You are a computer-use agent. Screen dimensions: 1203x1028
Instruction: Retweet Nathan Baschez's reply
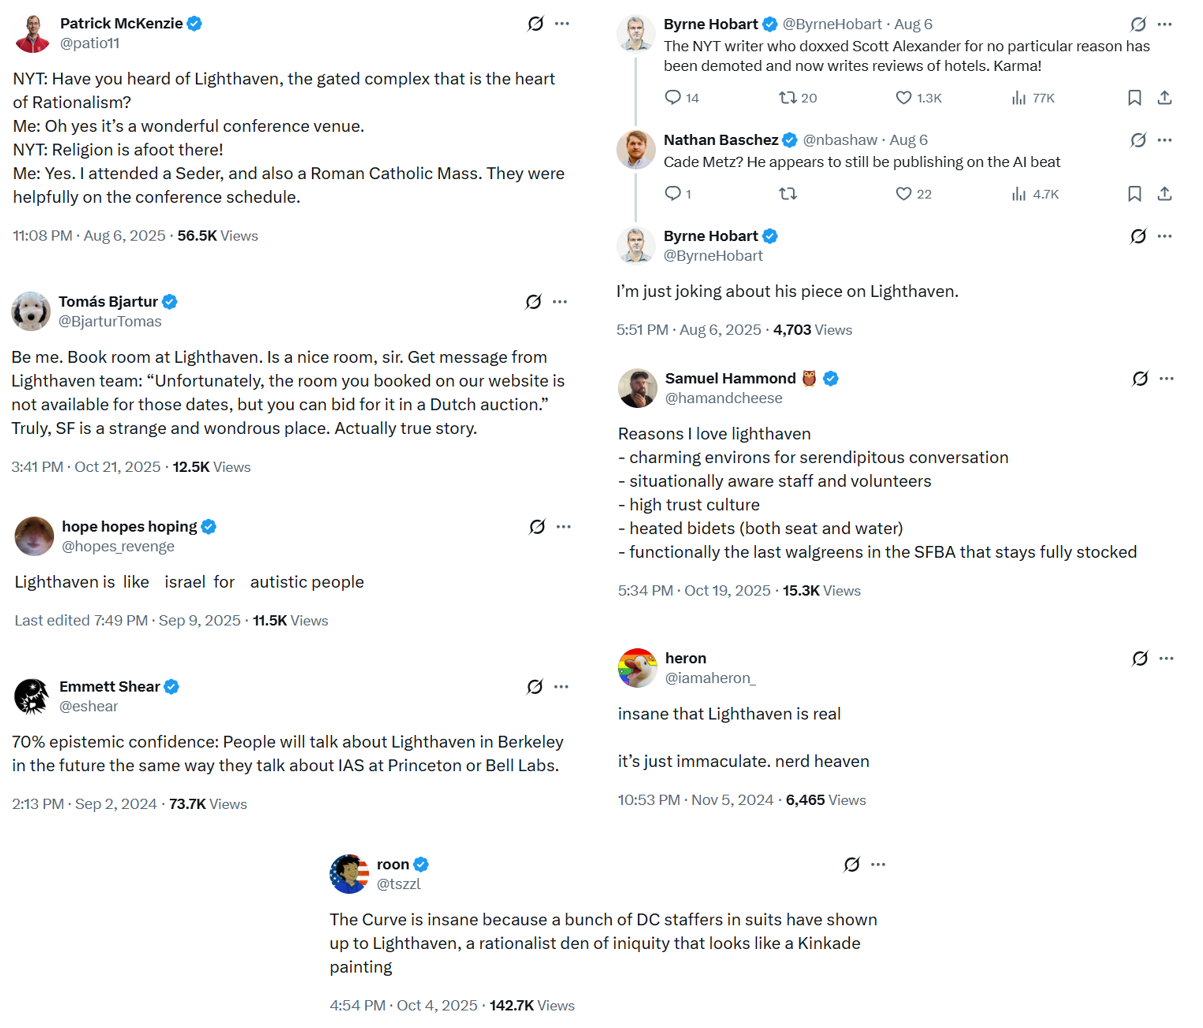788,193
